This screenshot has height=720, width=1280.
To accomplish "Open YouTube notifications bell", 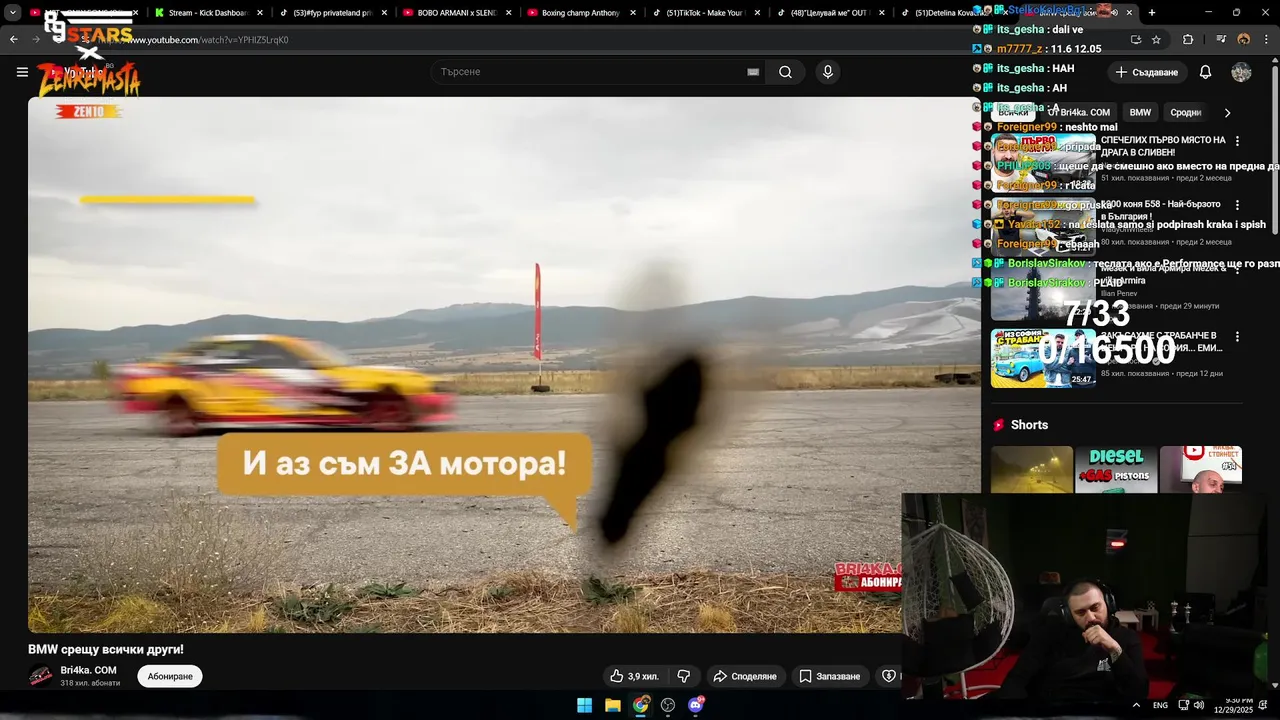I will (x=1205, y=72).
